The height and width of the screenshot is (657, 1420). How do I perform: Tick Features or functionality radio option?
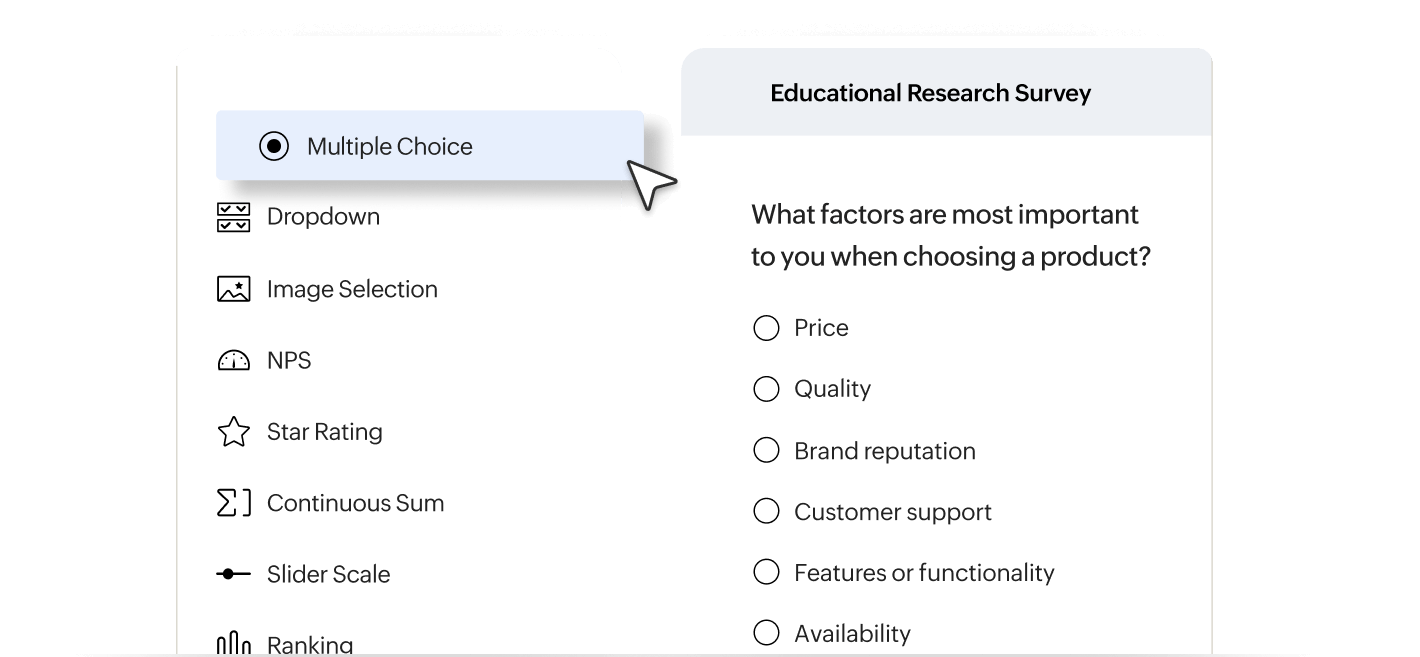coord(766,573)
